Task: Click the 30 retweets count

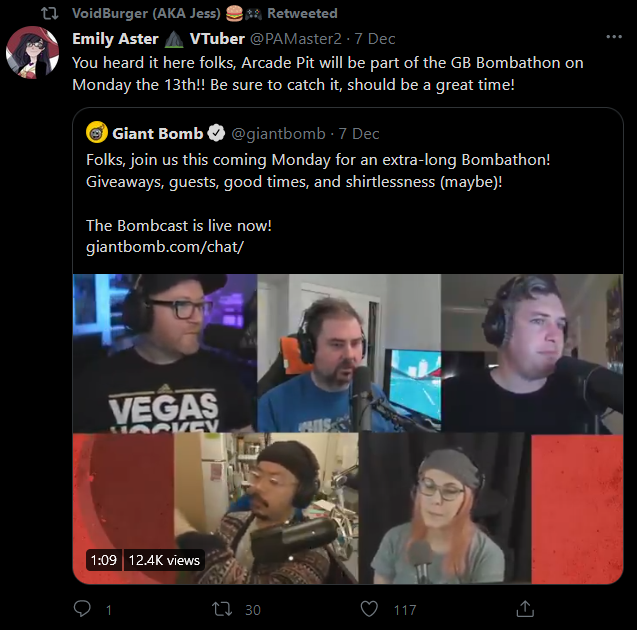Action: (253, 610)
